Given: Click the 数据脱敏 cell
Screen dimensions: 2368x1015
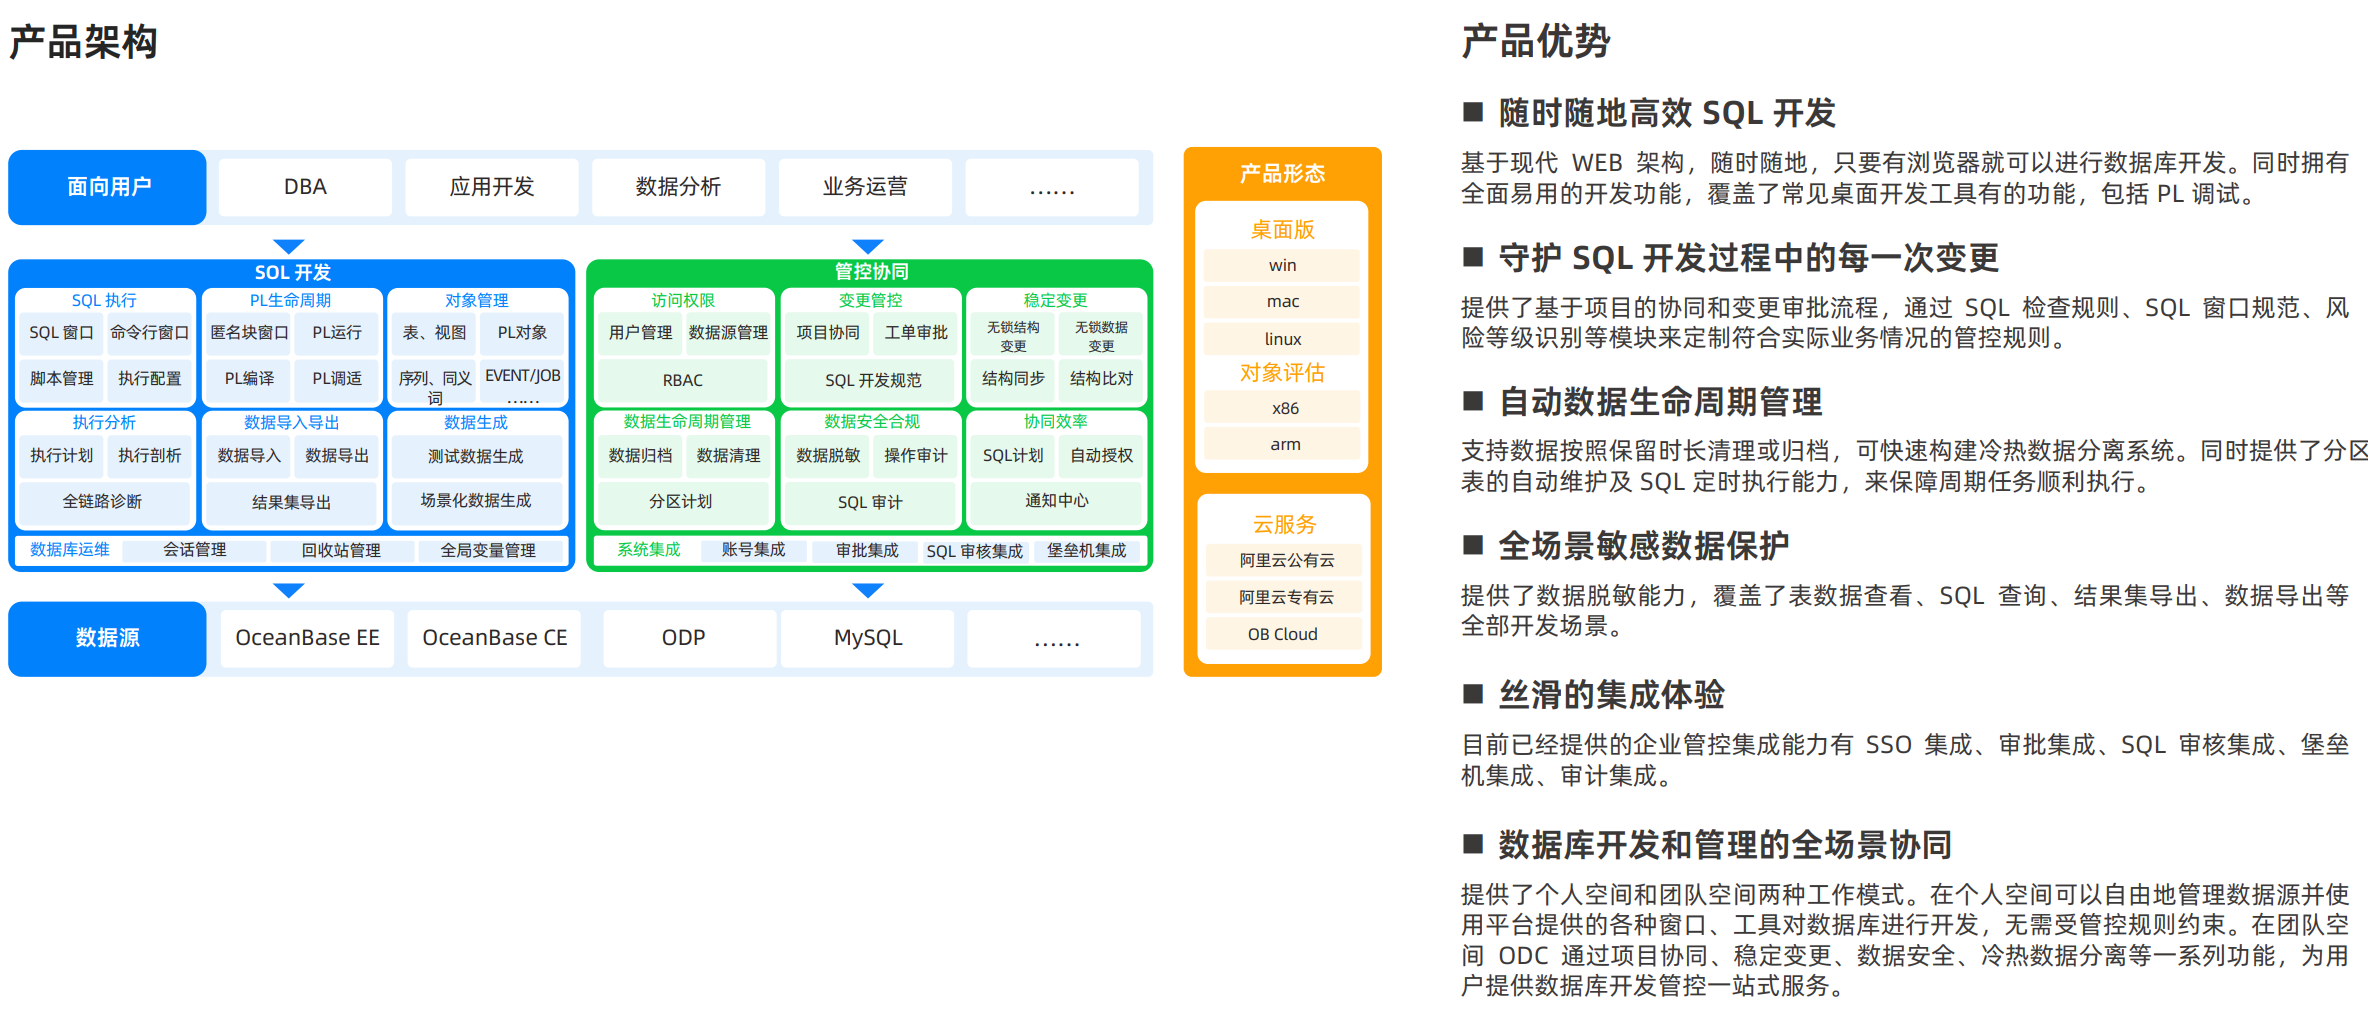Looking at the screenshot, I should pyautogui.click(x=828, y=456).
